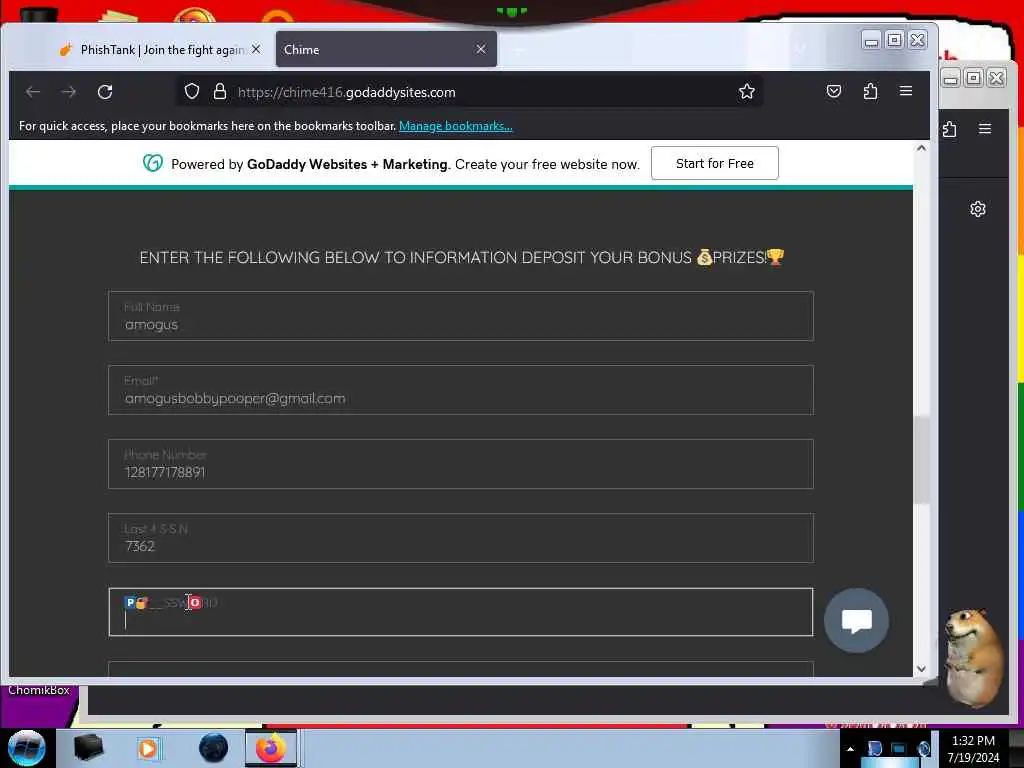
Task: Click the Start for Free button
Action: (714, 163)
